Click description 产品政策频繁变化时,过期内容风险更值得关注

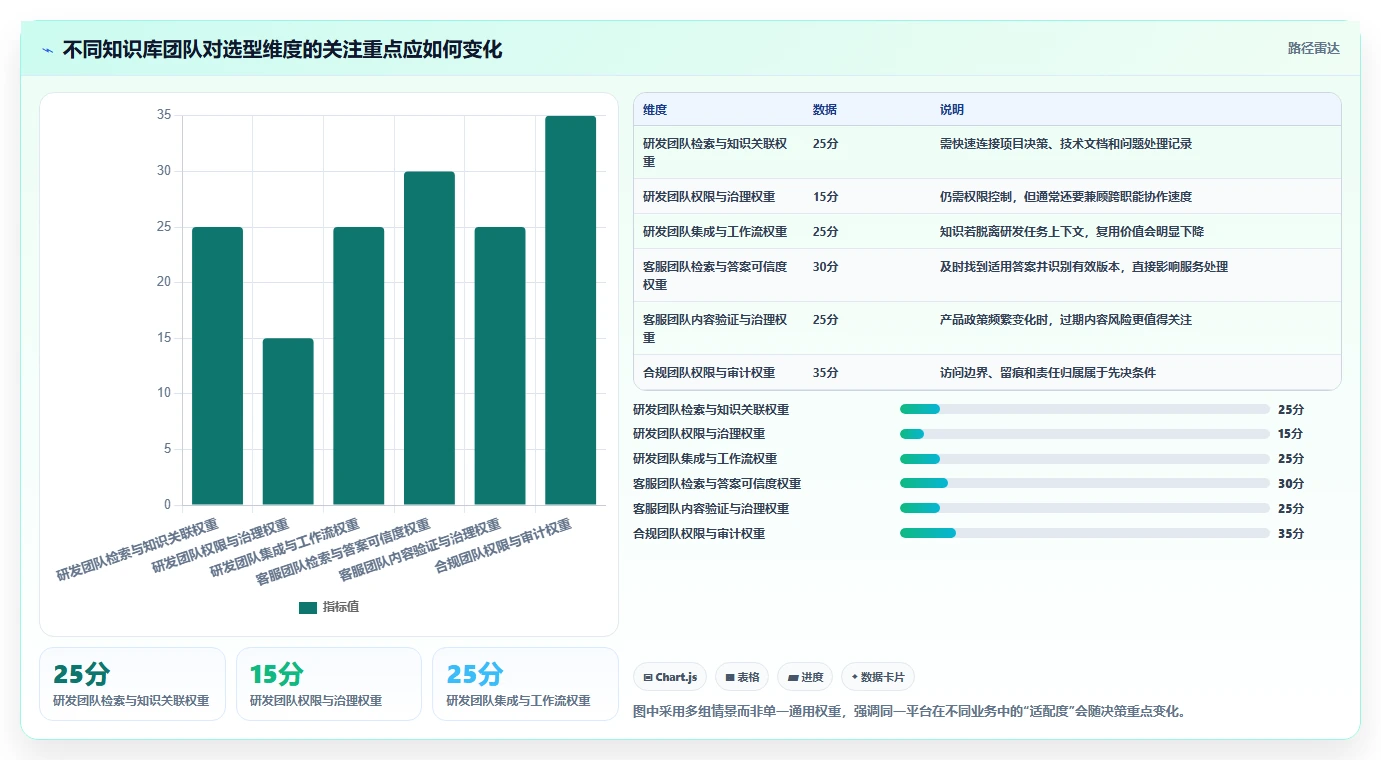tap(1066, 320)
